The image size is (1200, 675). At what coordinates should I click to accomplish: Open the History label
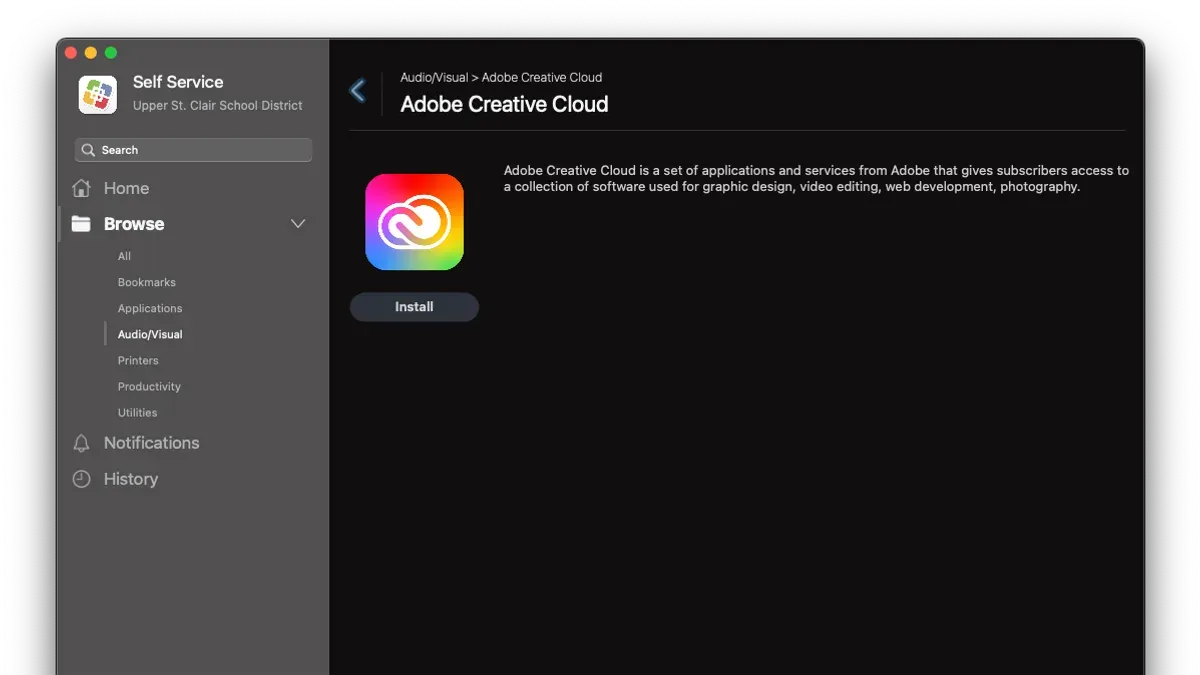click(131, 479)
